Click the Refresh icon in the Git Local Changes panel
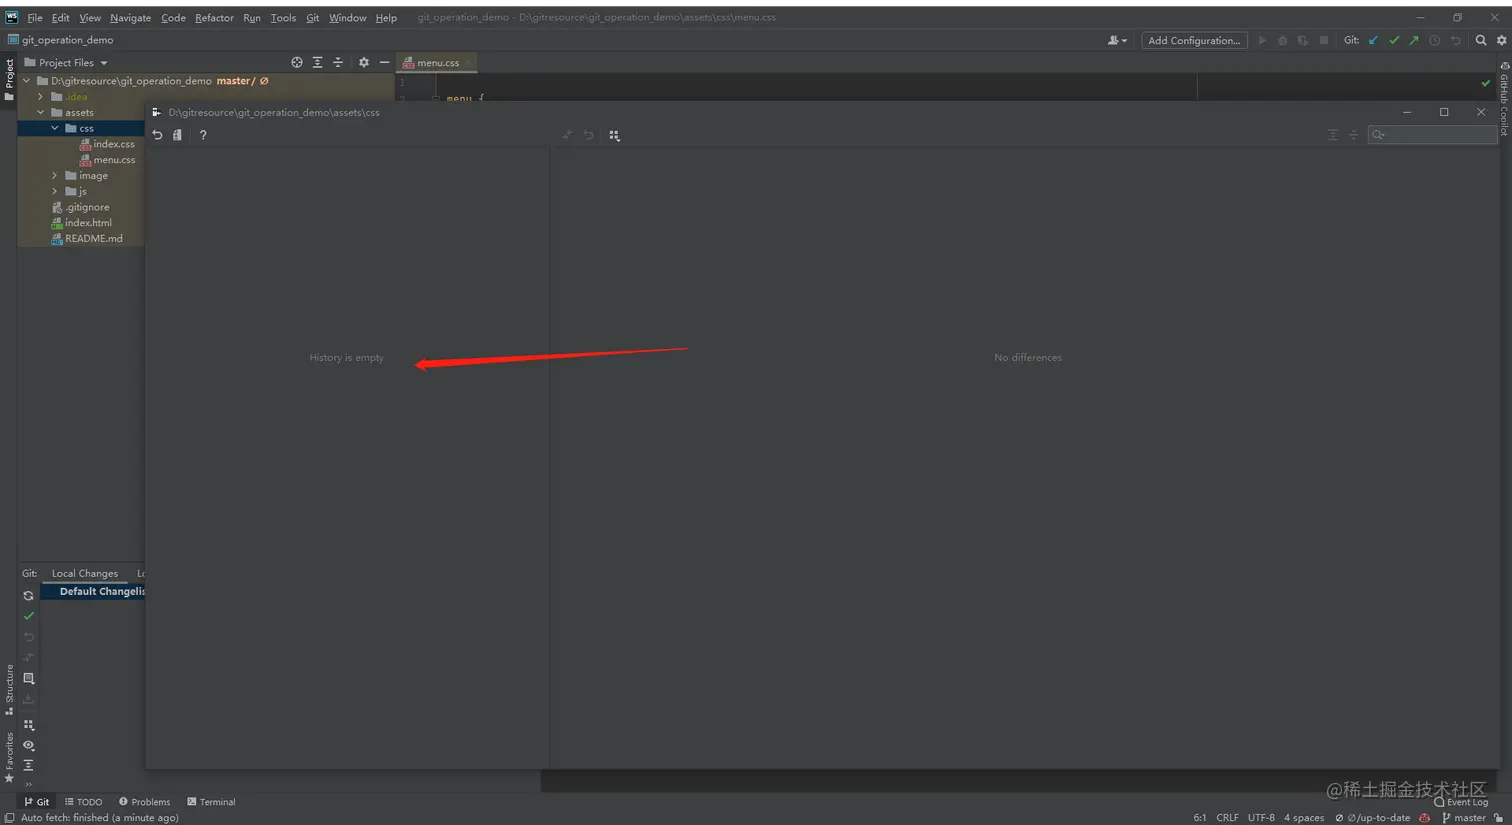Screen dimensions: 1512x825 click(x=28, y=595)
